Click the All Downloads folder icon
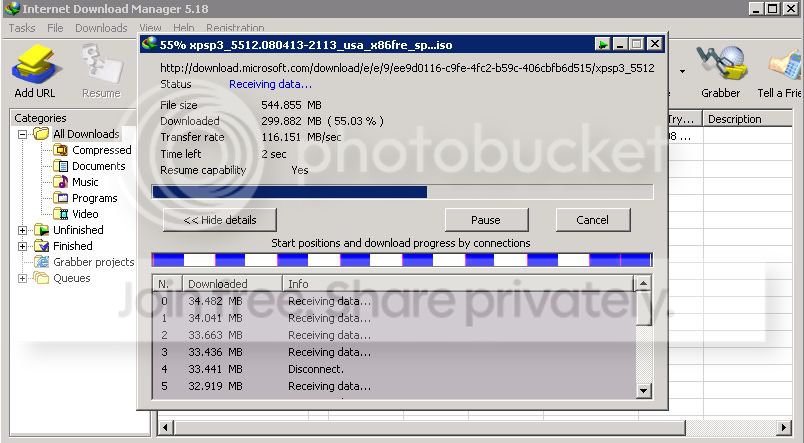The image size is (804, 443). click(x=41, y=134)
